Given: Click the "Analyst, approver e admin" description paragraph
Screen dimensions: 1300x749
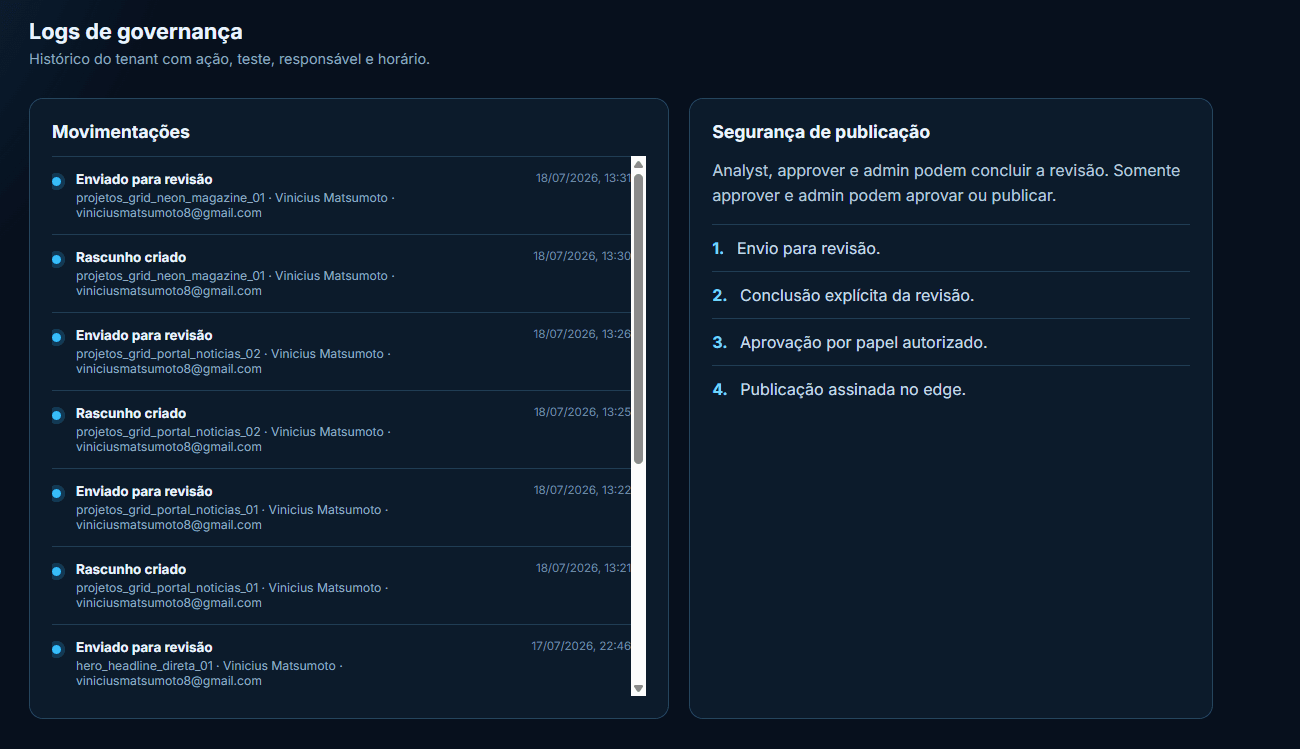Looking at the screenshot, I should coord(946,183).
